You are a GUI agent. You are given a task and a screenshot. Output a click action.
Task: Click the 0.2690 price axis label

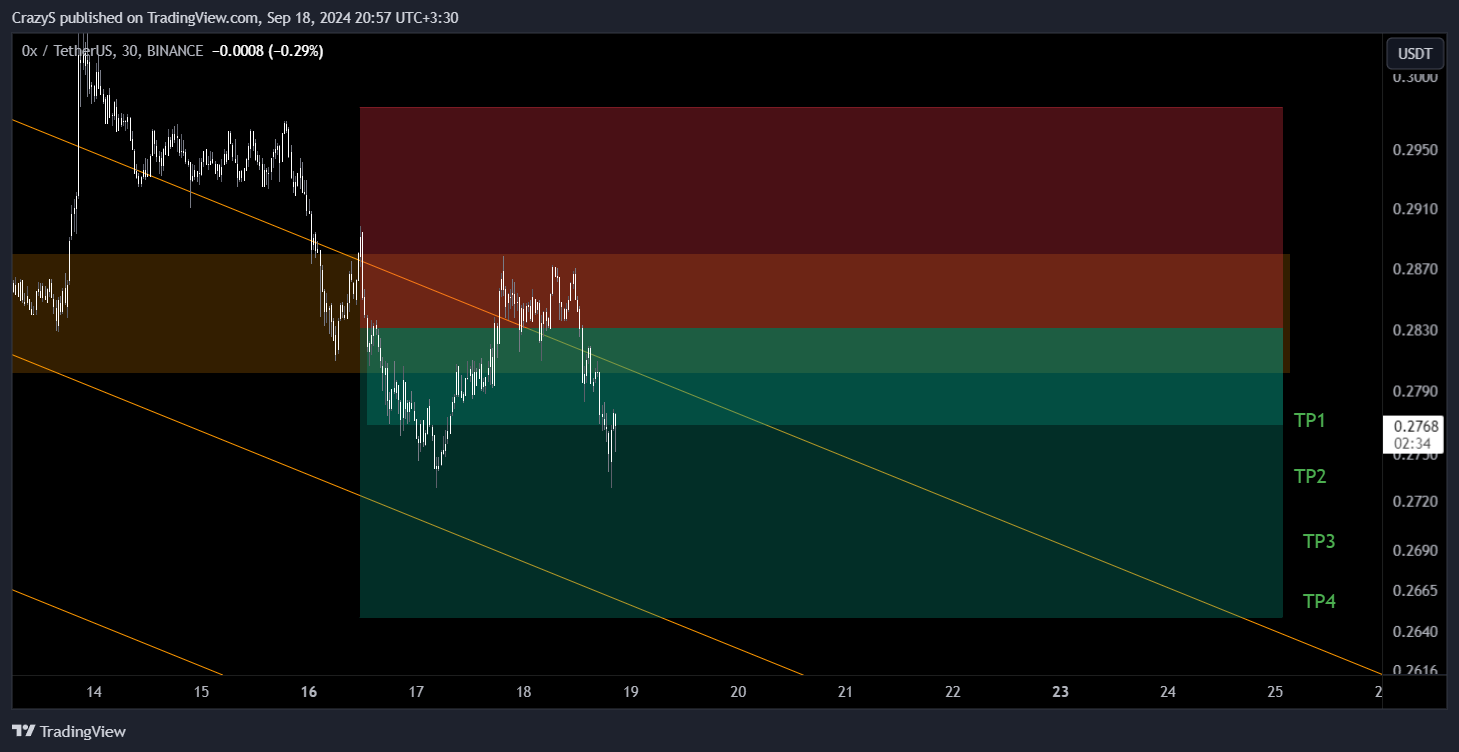tap(1415, 551)
